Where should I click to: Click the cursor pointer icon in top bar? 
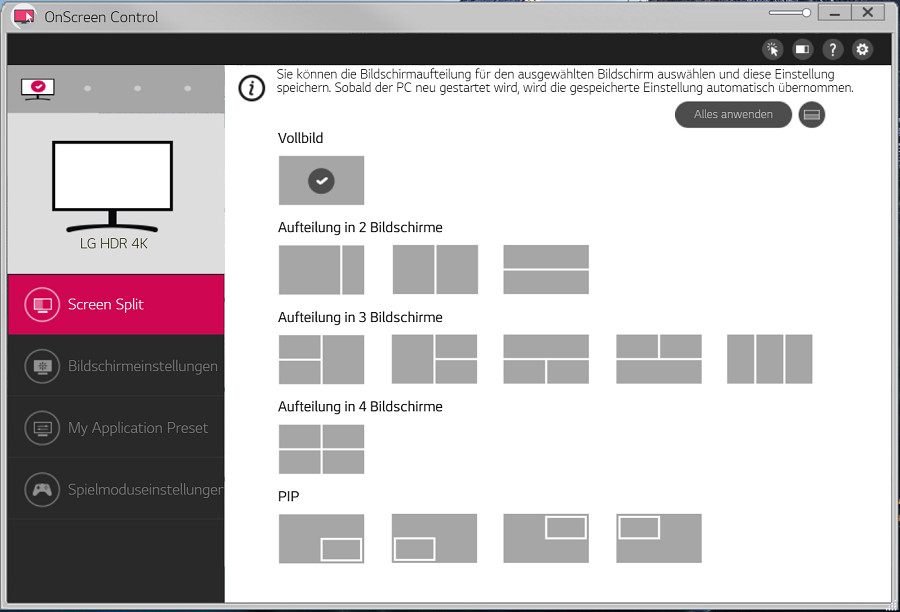773,49
